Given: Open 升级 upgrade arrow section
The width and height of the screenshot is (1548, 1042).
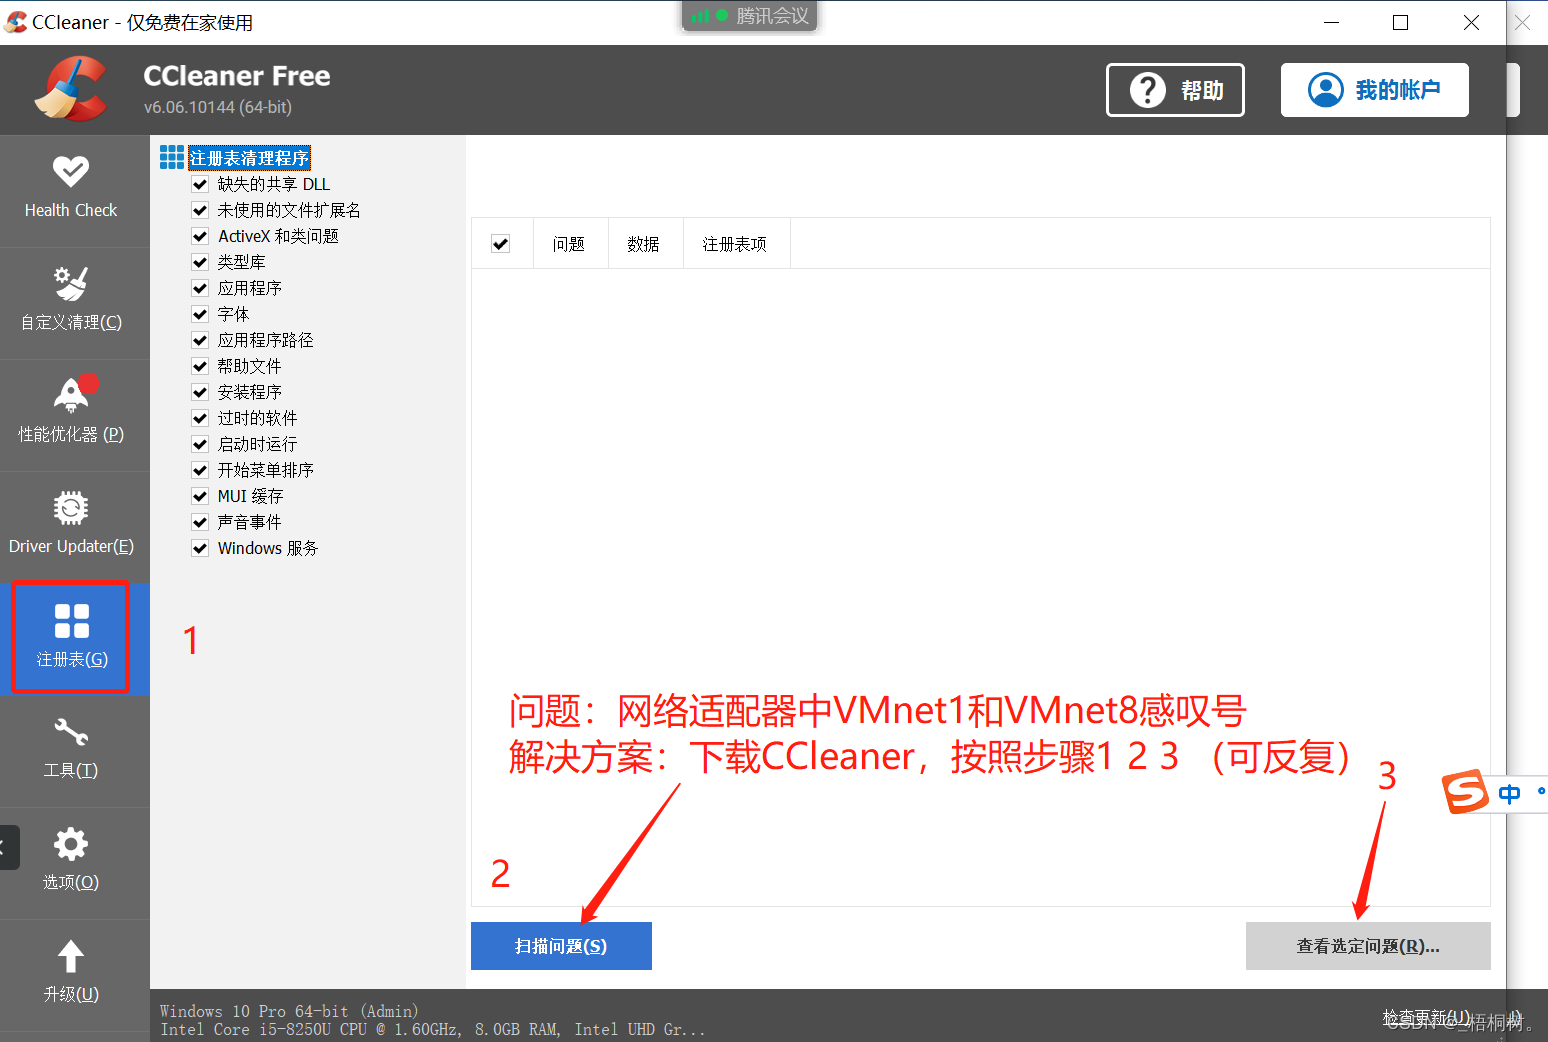Looking at the screenshot, I should click(71, 974).
